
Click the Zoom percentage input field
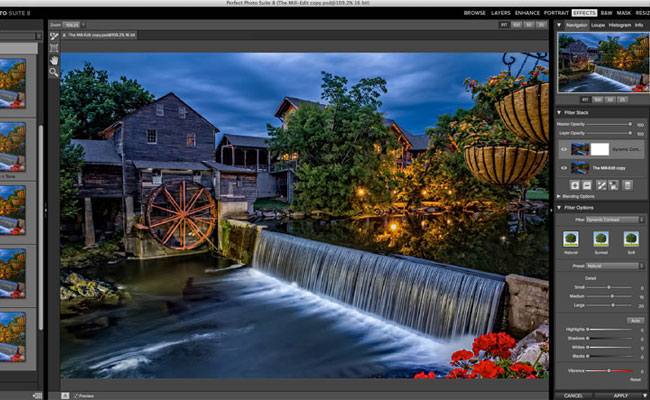coord(71,25)
